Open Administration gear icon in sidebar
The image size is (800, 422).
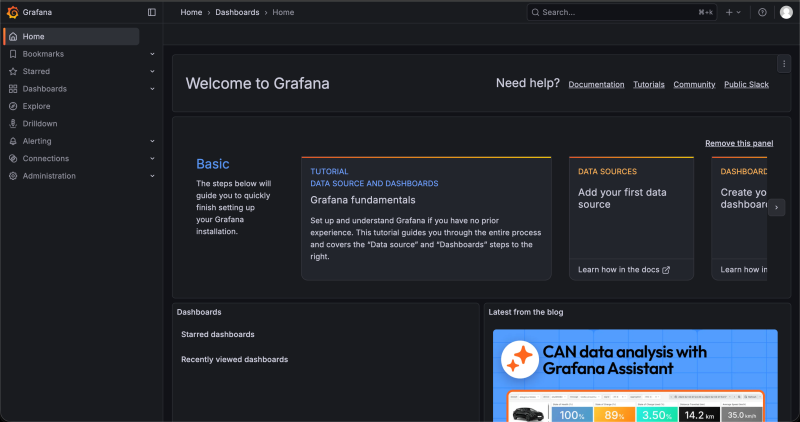pos(13,176)
